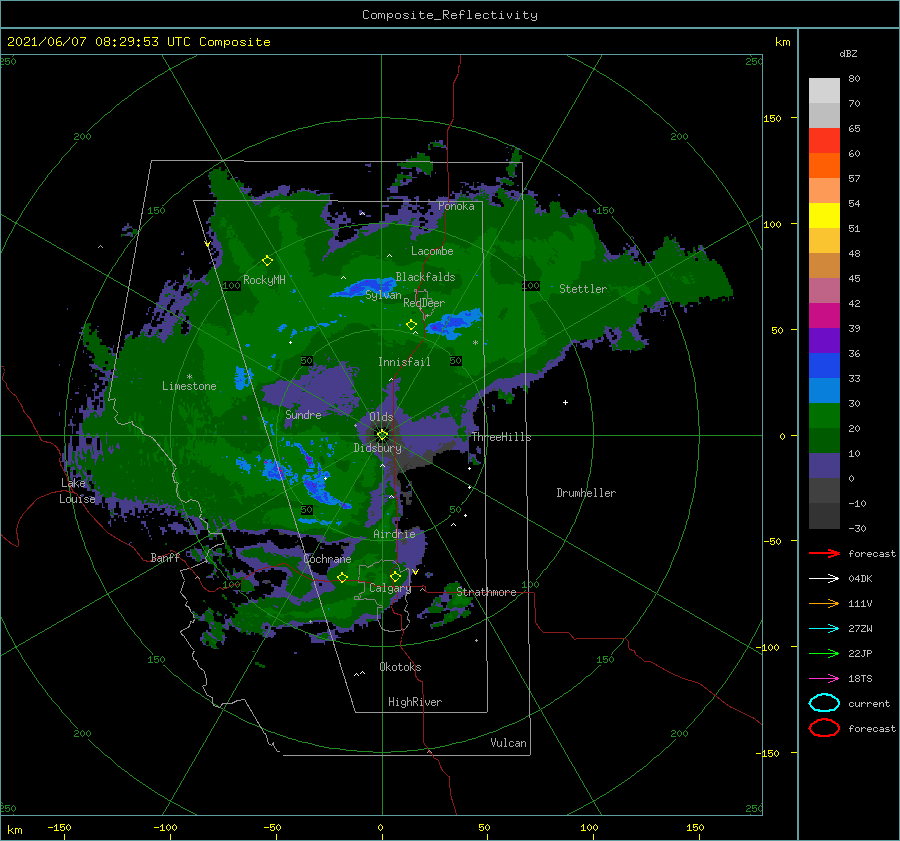Click the yellow diamond marker above Calgary
This screenshot has width=900, height=841.
click(395, 576)
